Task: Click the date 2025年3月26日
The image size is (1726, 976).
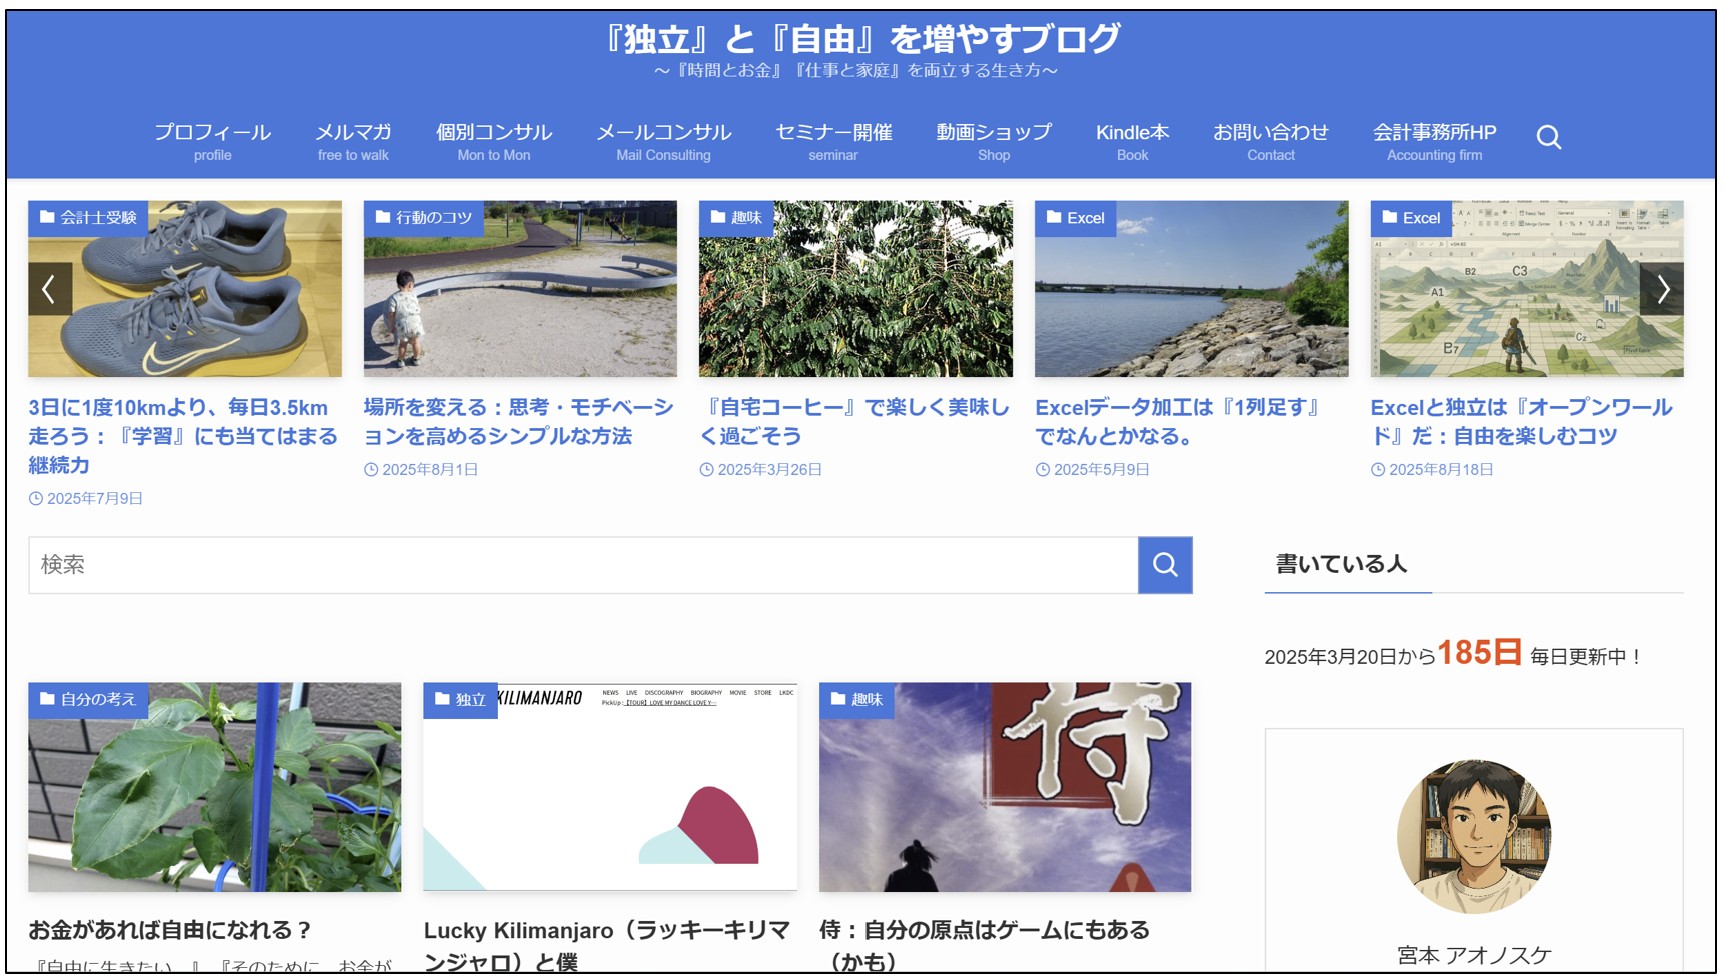Action: coord(769,469)
